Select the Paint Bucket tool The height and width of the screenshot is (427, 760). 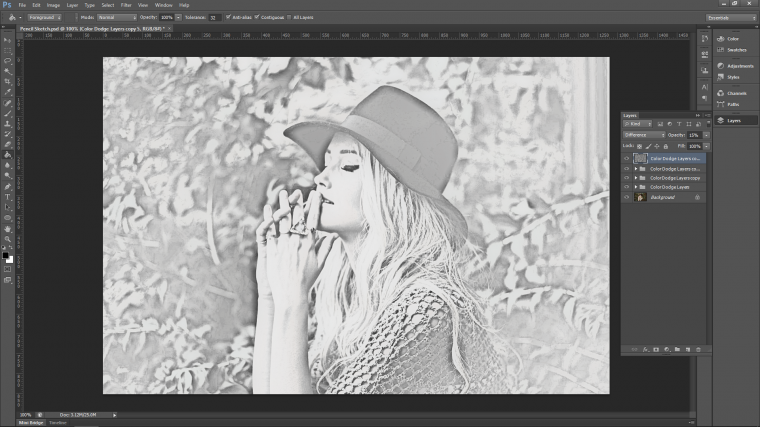[7, 155]
